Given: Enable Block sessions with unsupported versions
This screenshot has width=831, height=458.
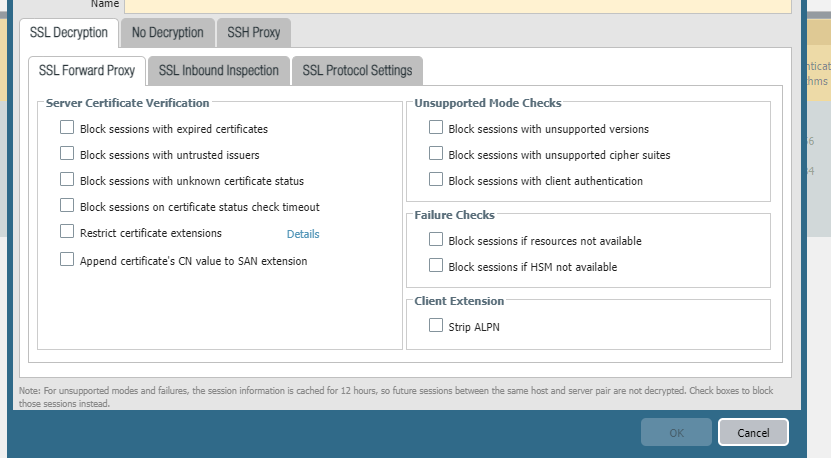Looking at the screenshot, I should point(436,128).
